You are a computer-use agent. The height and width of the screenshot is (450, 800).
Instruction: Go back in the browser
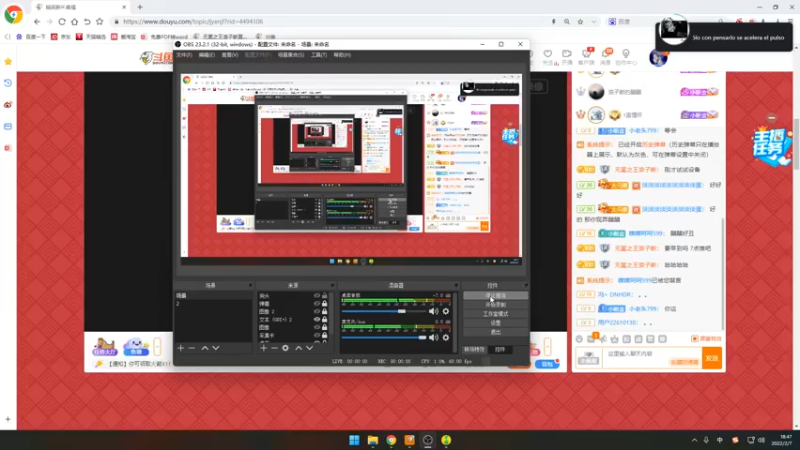coord(37,21)
